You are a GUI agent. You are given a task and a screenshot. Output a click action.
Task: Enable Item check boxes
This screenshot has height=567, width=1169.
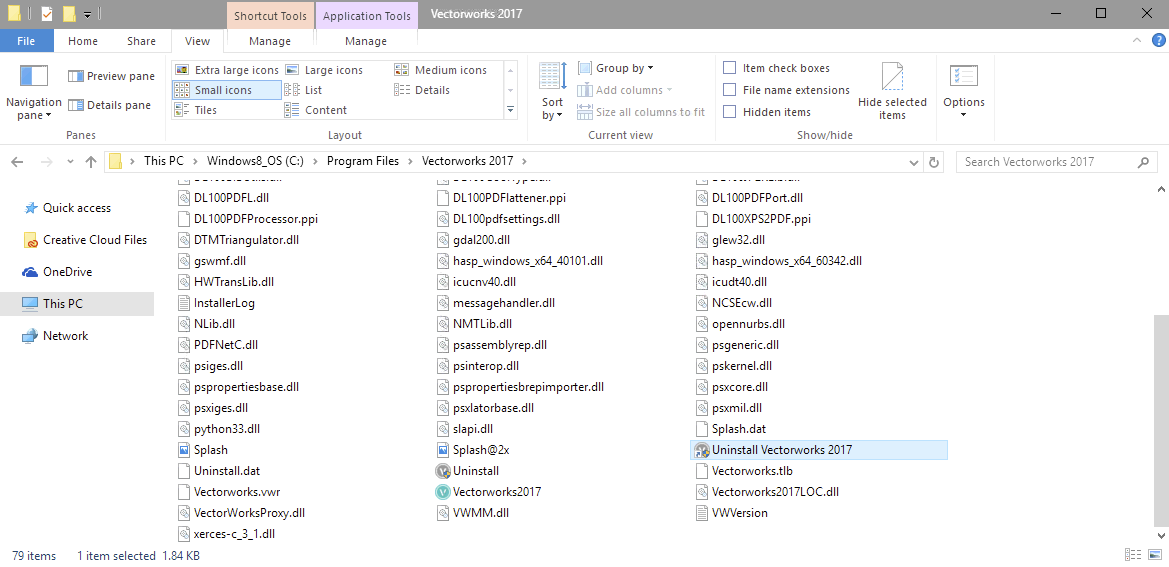pos(730,68)
